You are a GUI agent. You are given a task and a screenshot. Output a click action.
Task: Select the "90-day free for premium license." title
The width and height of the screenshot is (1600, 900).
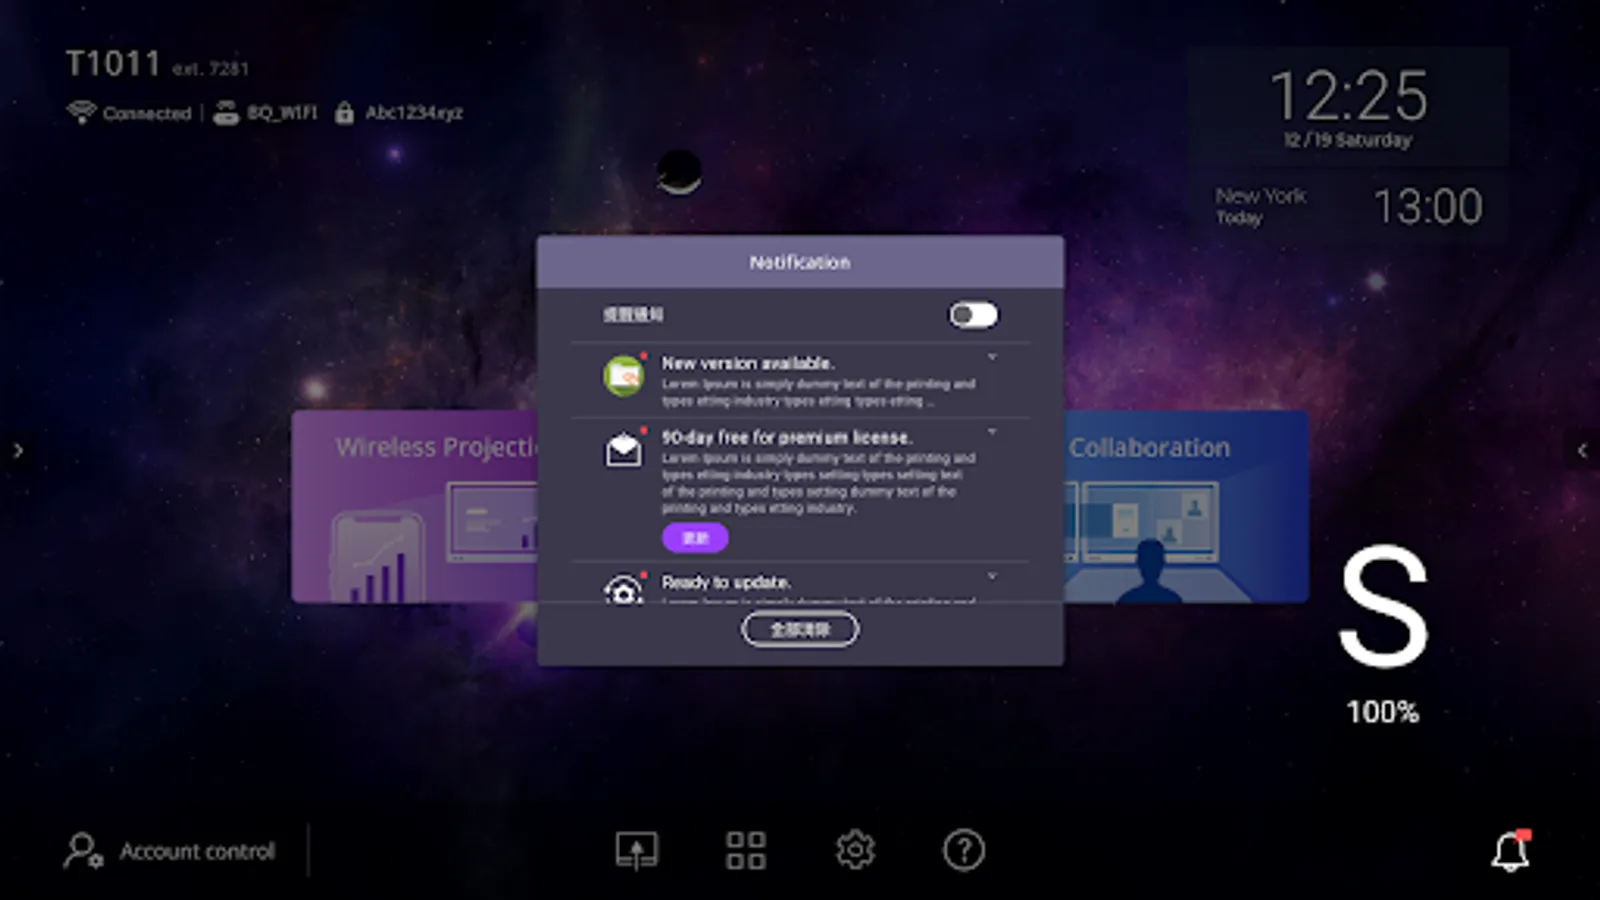point(787,437)
